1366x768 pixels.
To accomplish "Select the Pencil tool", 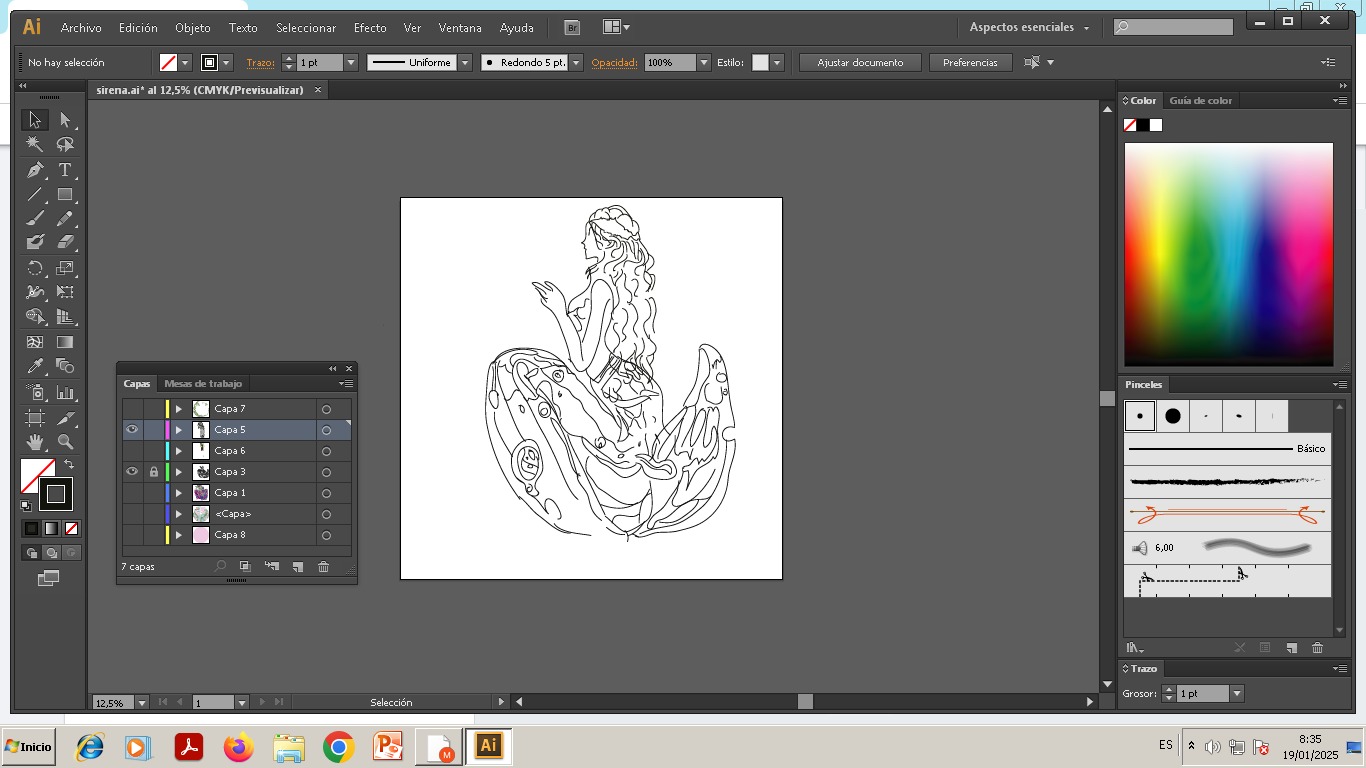I will [65, 218].
